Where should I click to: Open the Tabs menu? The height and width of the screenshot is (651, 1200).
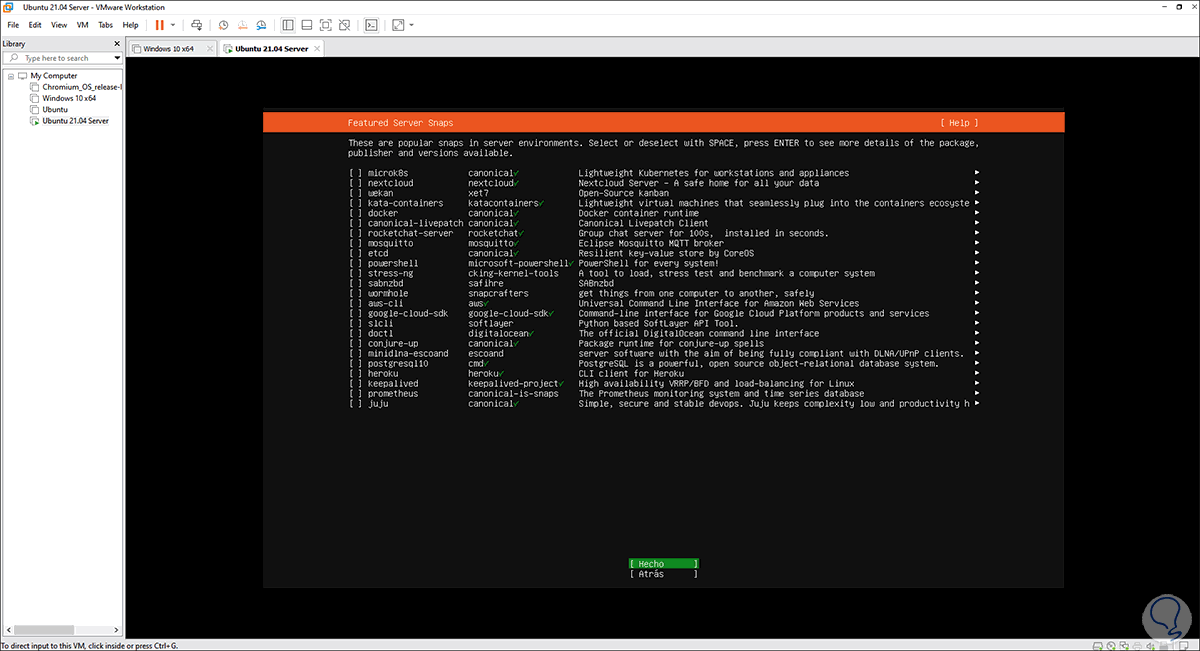point(106,24)
